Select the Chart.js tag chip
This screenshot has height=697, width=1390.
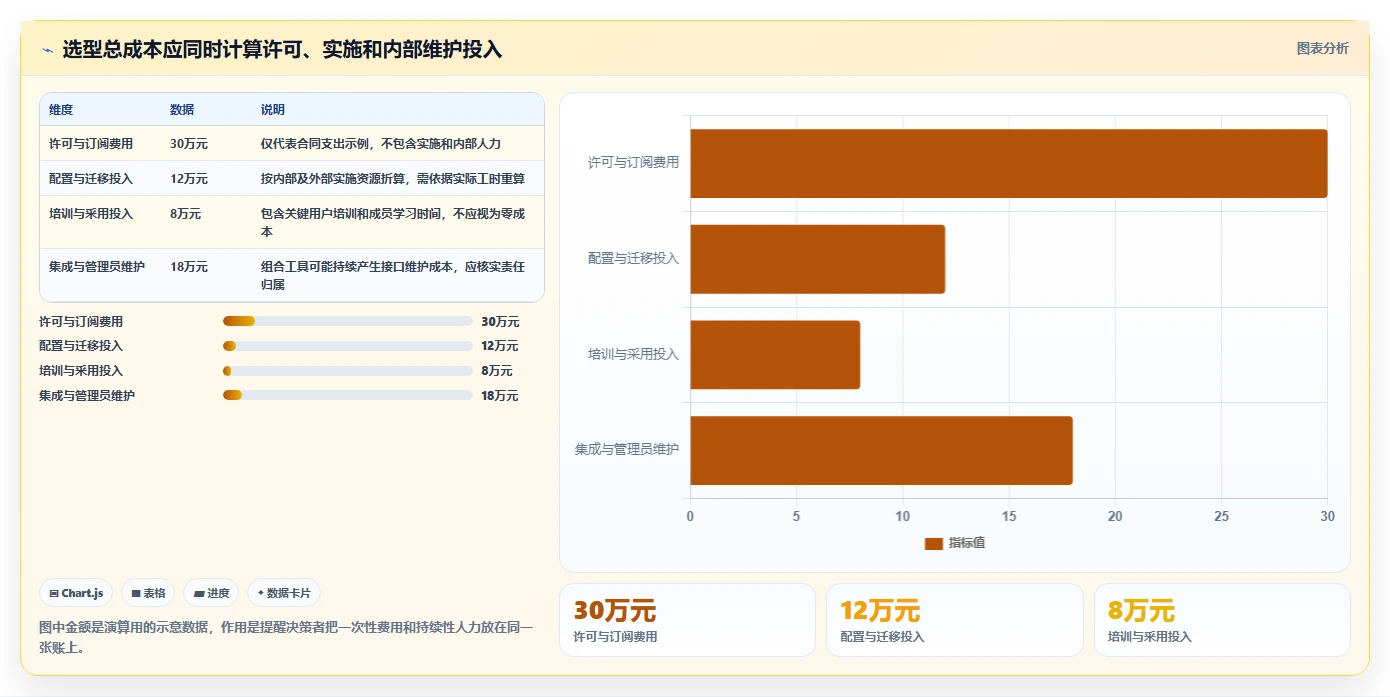click(77, 593)
